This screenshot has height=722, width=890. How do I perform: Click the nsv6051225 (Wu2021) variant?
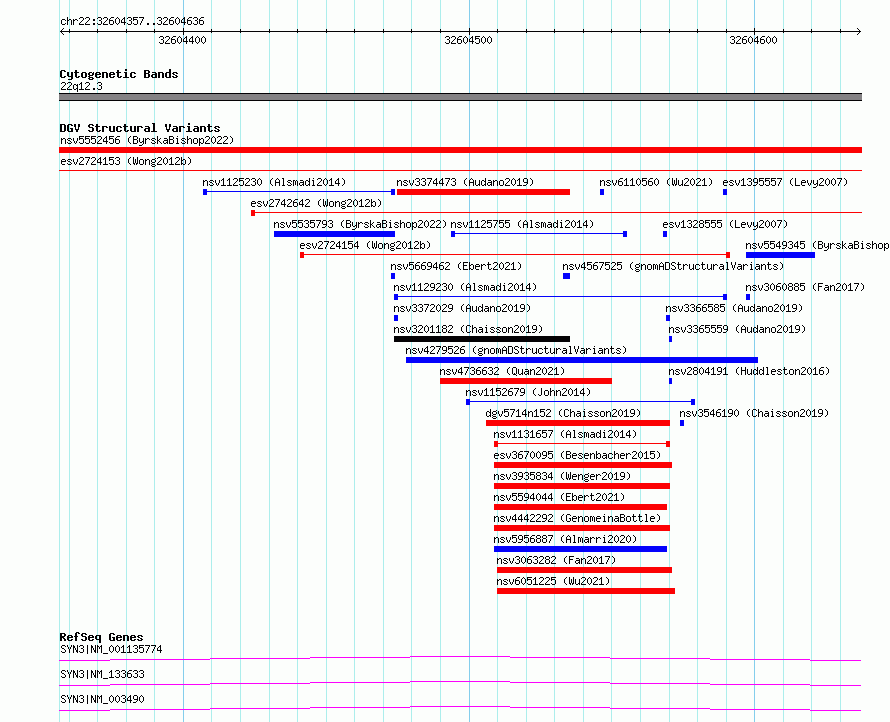point(586,591)
